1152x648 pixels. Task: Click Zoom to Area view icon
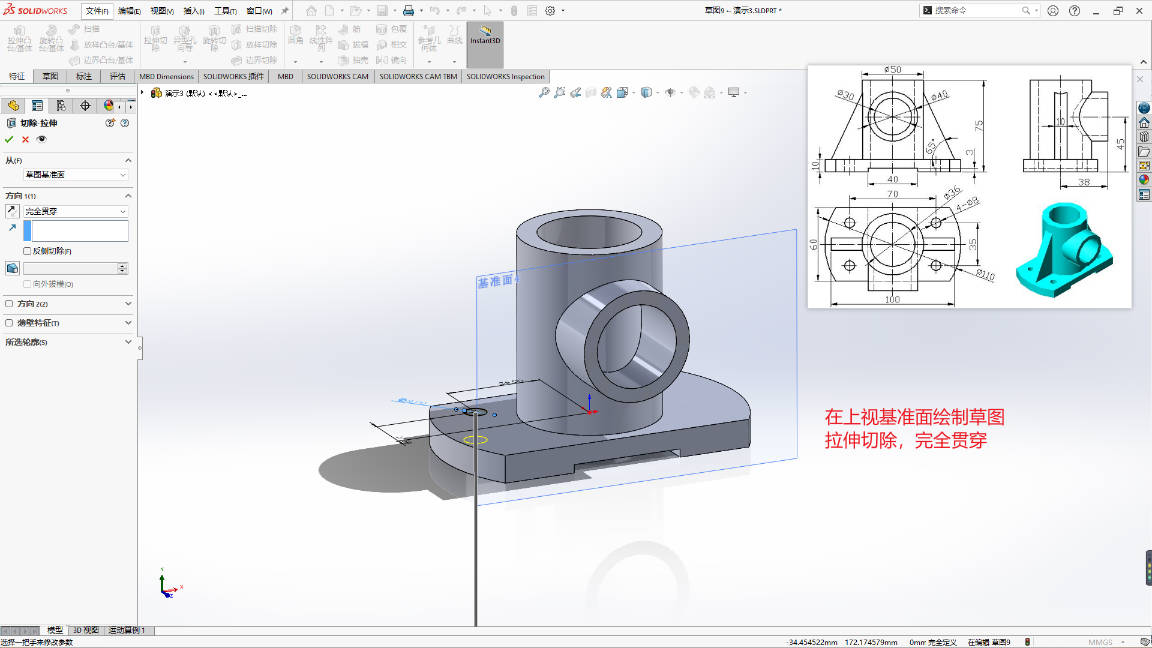pos(560,93)
